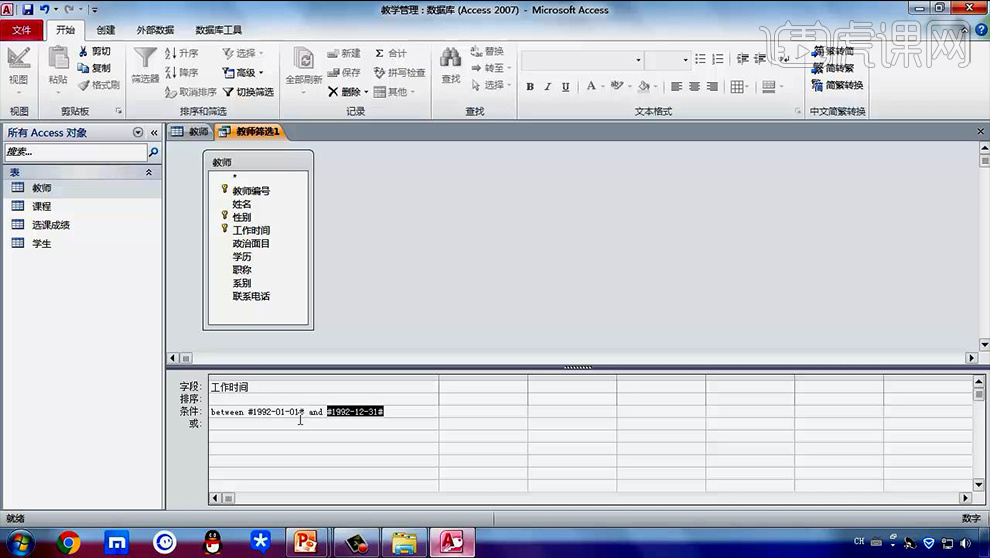The width and height of the screenshot is (990, 558).
Task: Click Totals (合计) sigma icon
Action: [x=391, y=53]
